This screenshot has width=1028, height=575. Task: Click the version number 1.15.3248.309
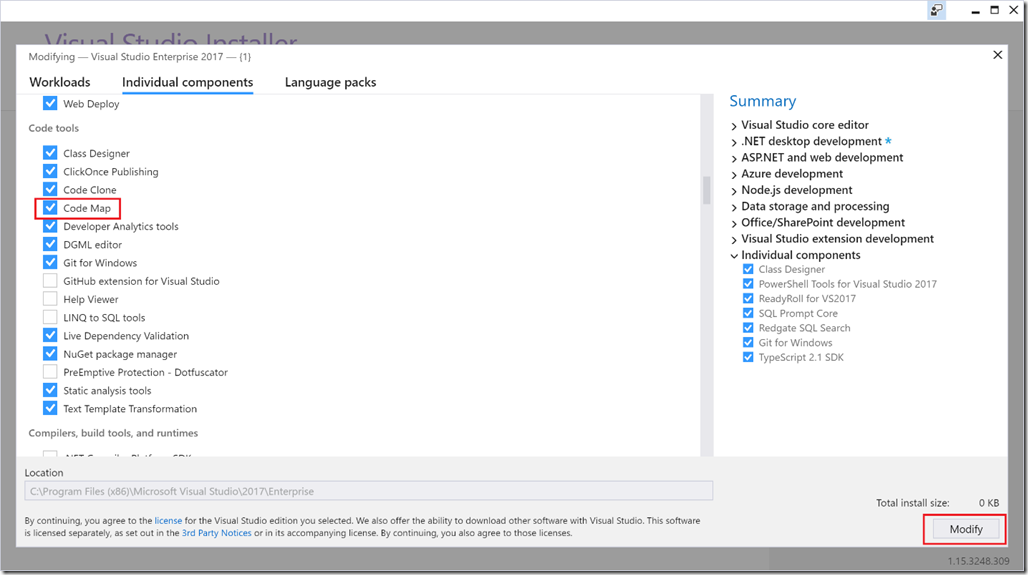tap(978, 561)
